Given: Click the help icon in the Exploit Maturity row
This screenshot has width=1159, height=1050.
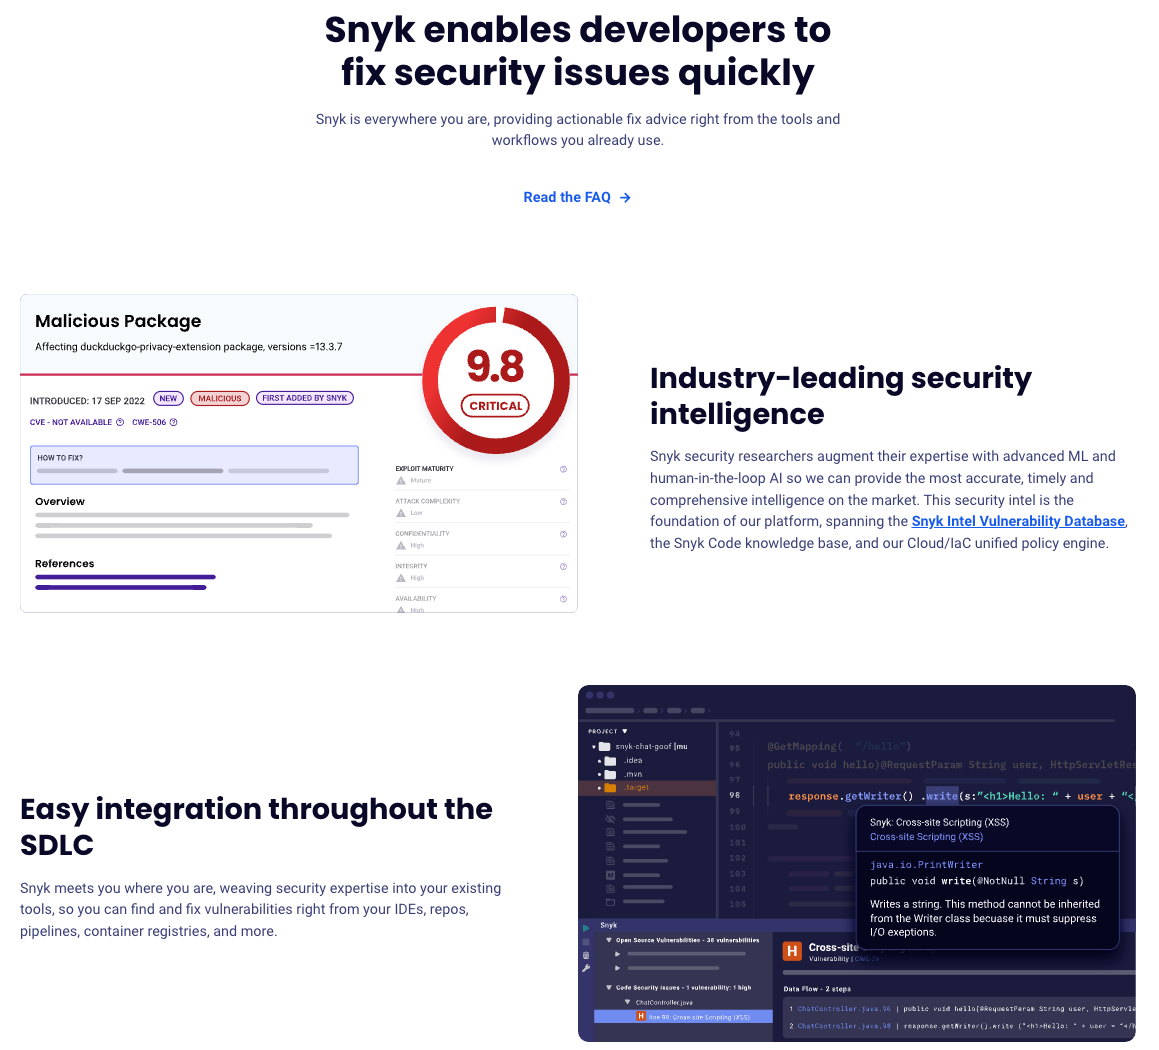Looking at the screenshot, I should (563, 469).
